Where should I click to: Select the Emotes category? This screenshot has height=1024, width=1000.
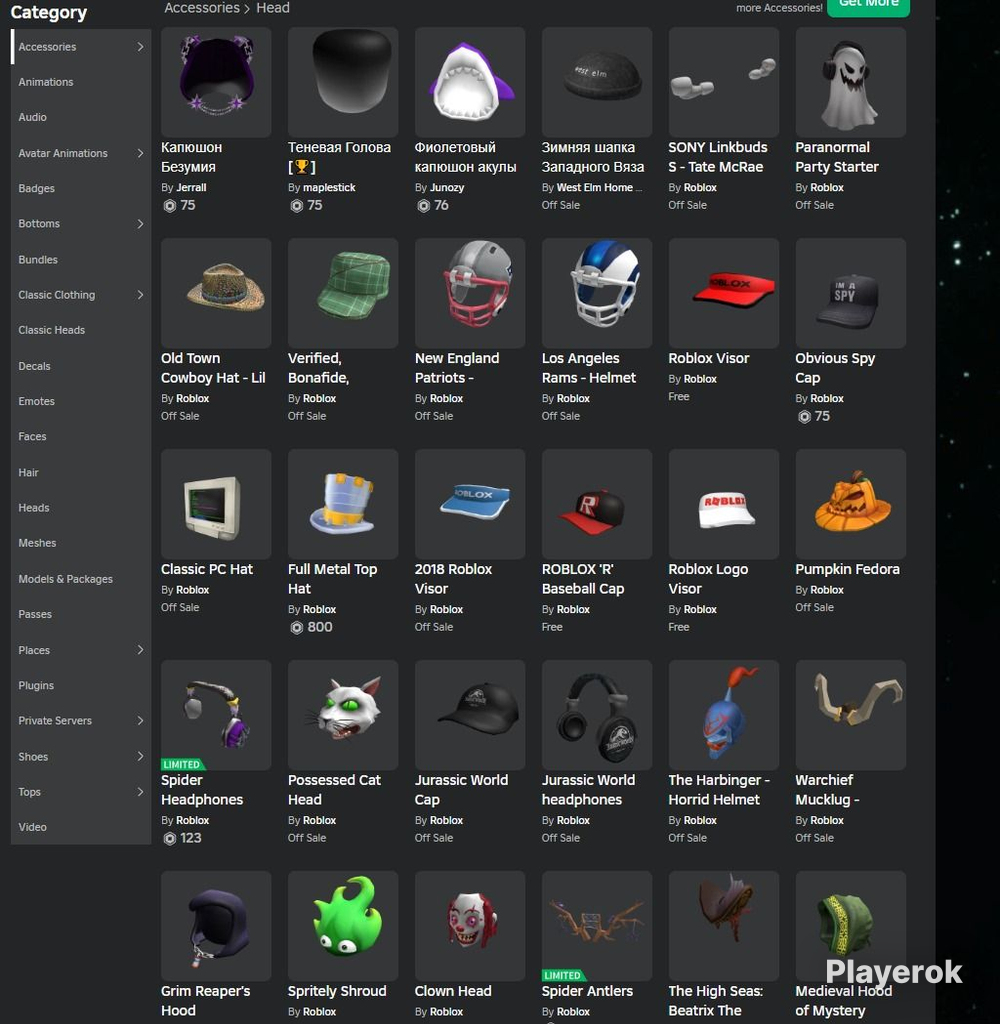click(x=81, y=402)
